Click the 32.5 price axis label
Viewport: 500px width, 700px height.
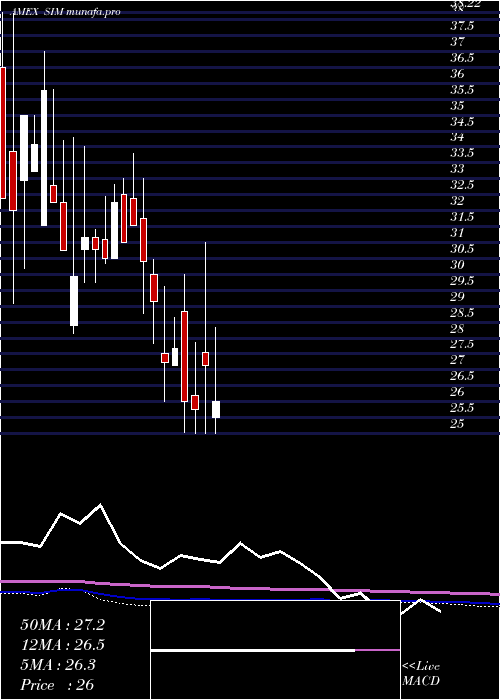click(x=462, y=185)
